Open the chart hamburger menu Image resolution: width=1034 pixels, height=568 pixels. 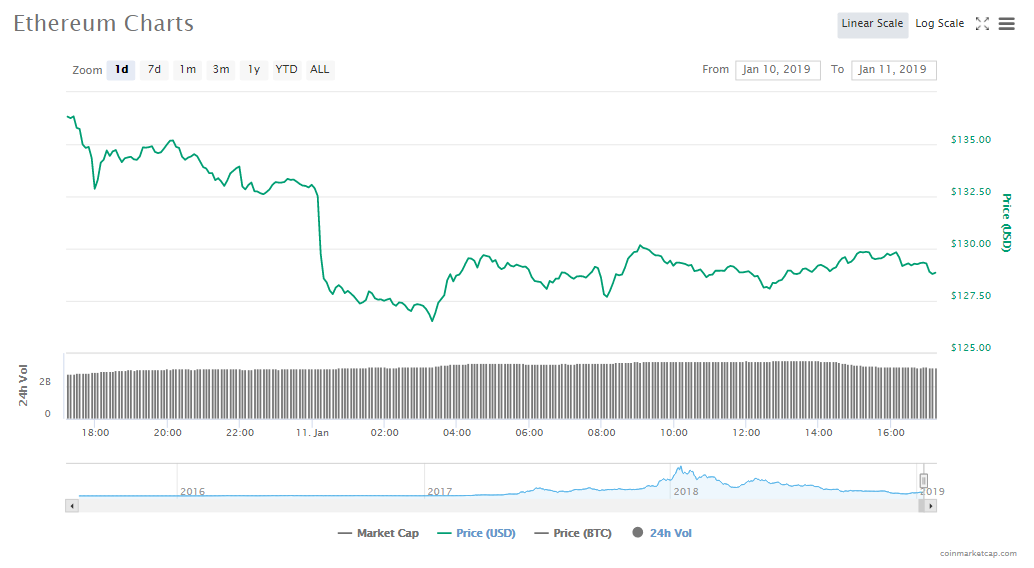point(1006,24)
